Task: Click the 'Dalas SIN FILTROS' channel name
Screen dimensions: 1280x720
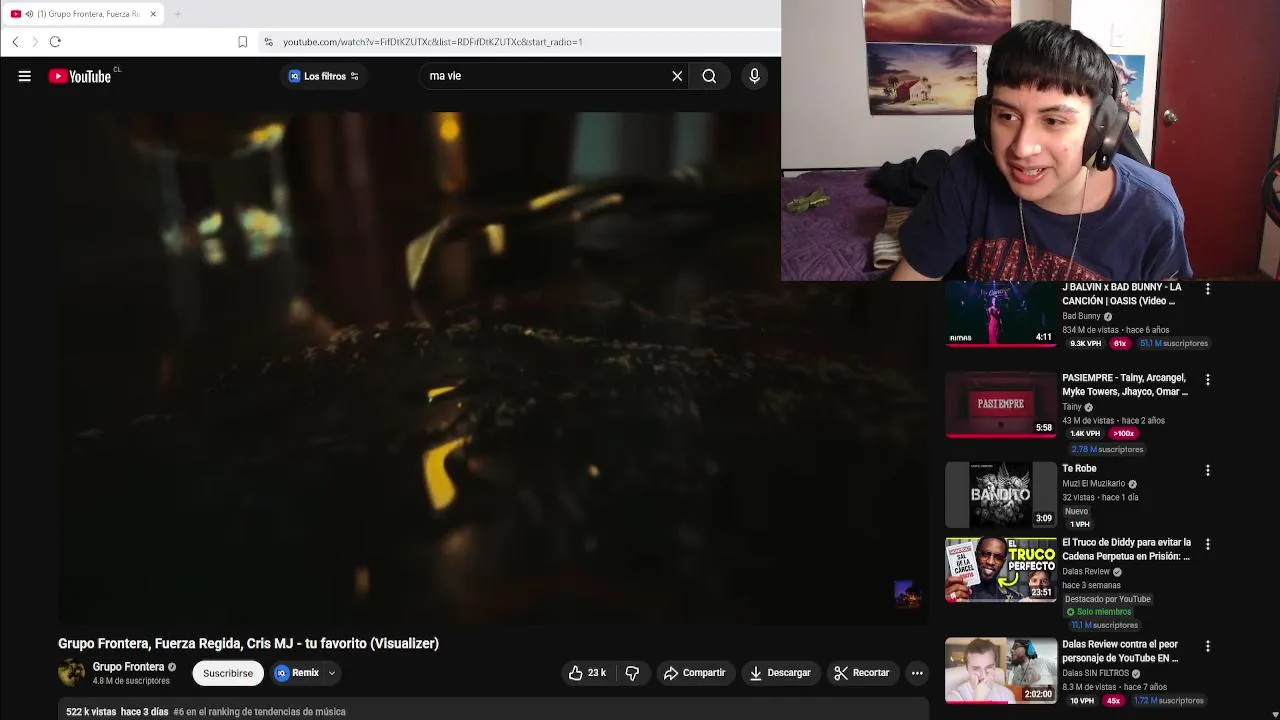Action: tap(1097, 674)
